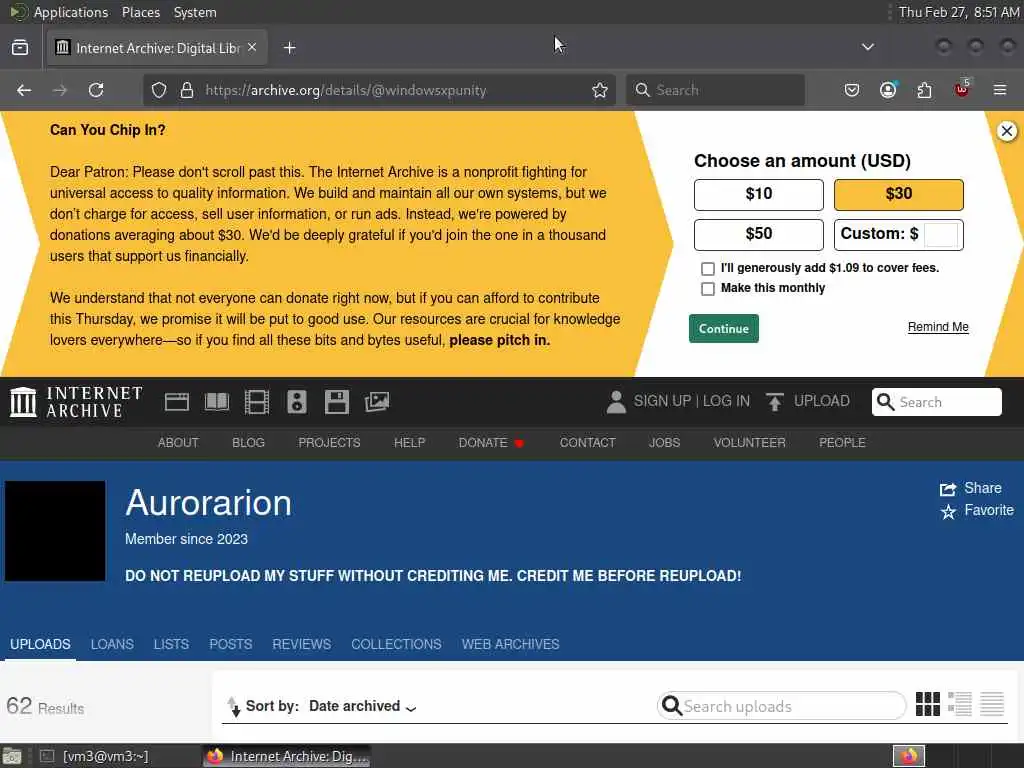Open the Video film icon
The width and height of the screenshot is (1024, 768).
click(257, 402)
